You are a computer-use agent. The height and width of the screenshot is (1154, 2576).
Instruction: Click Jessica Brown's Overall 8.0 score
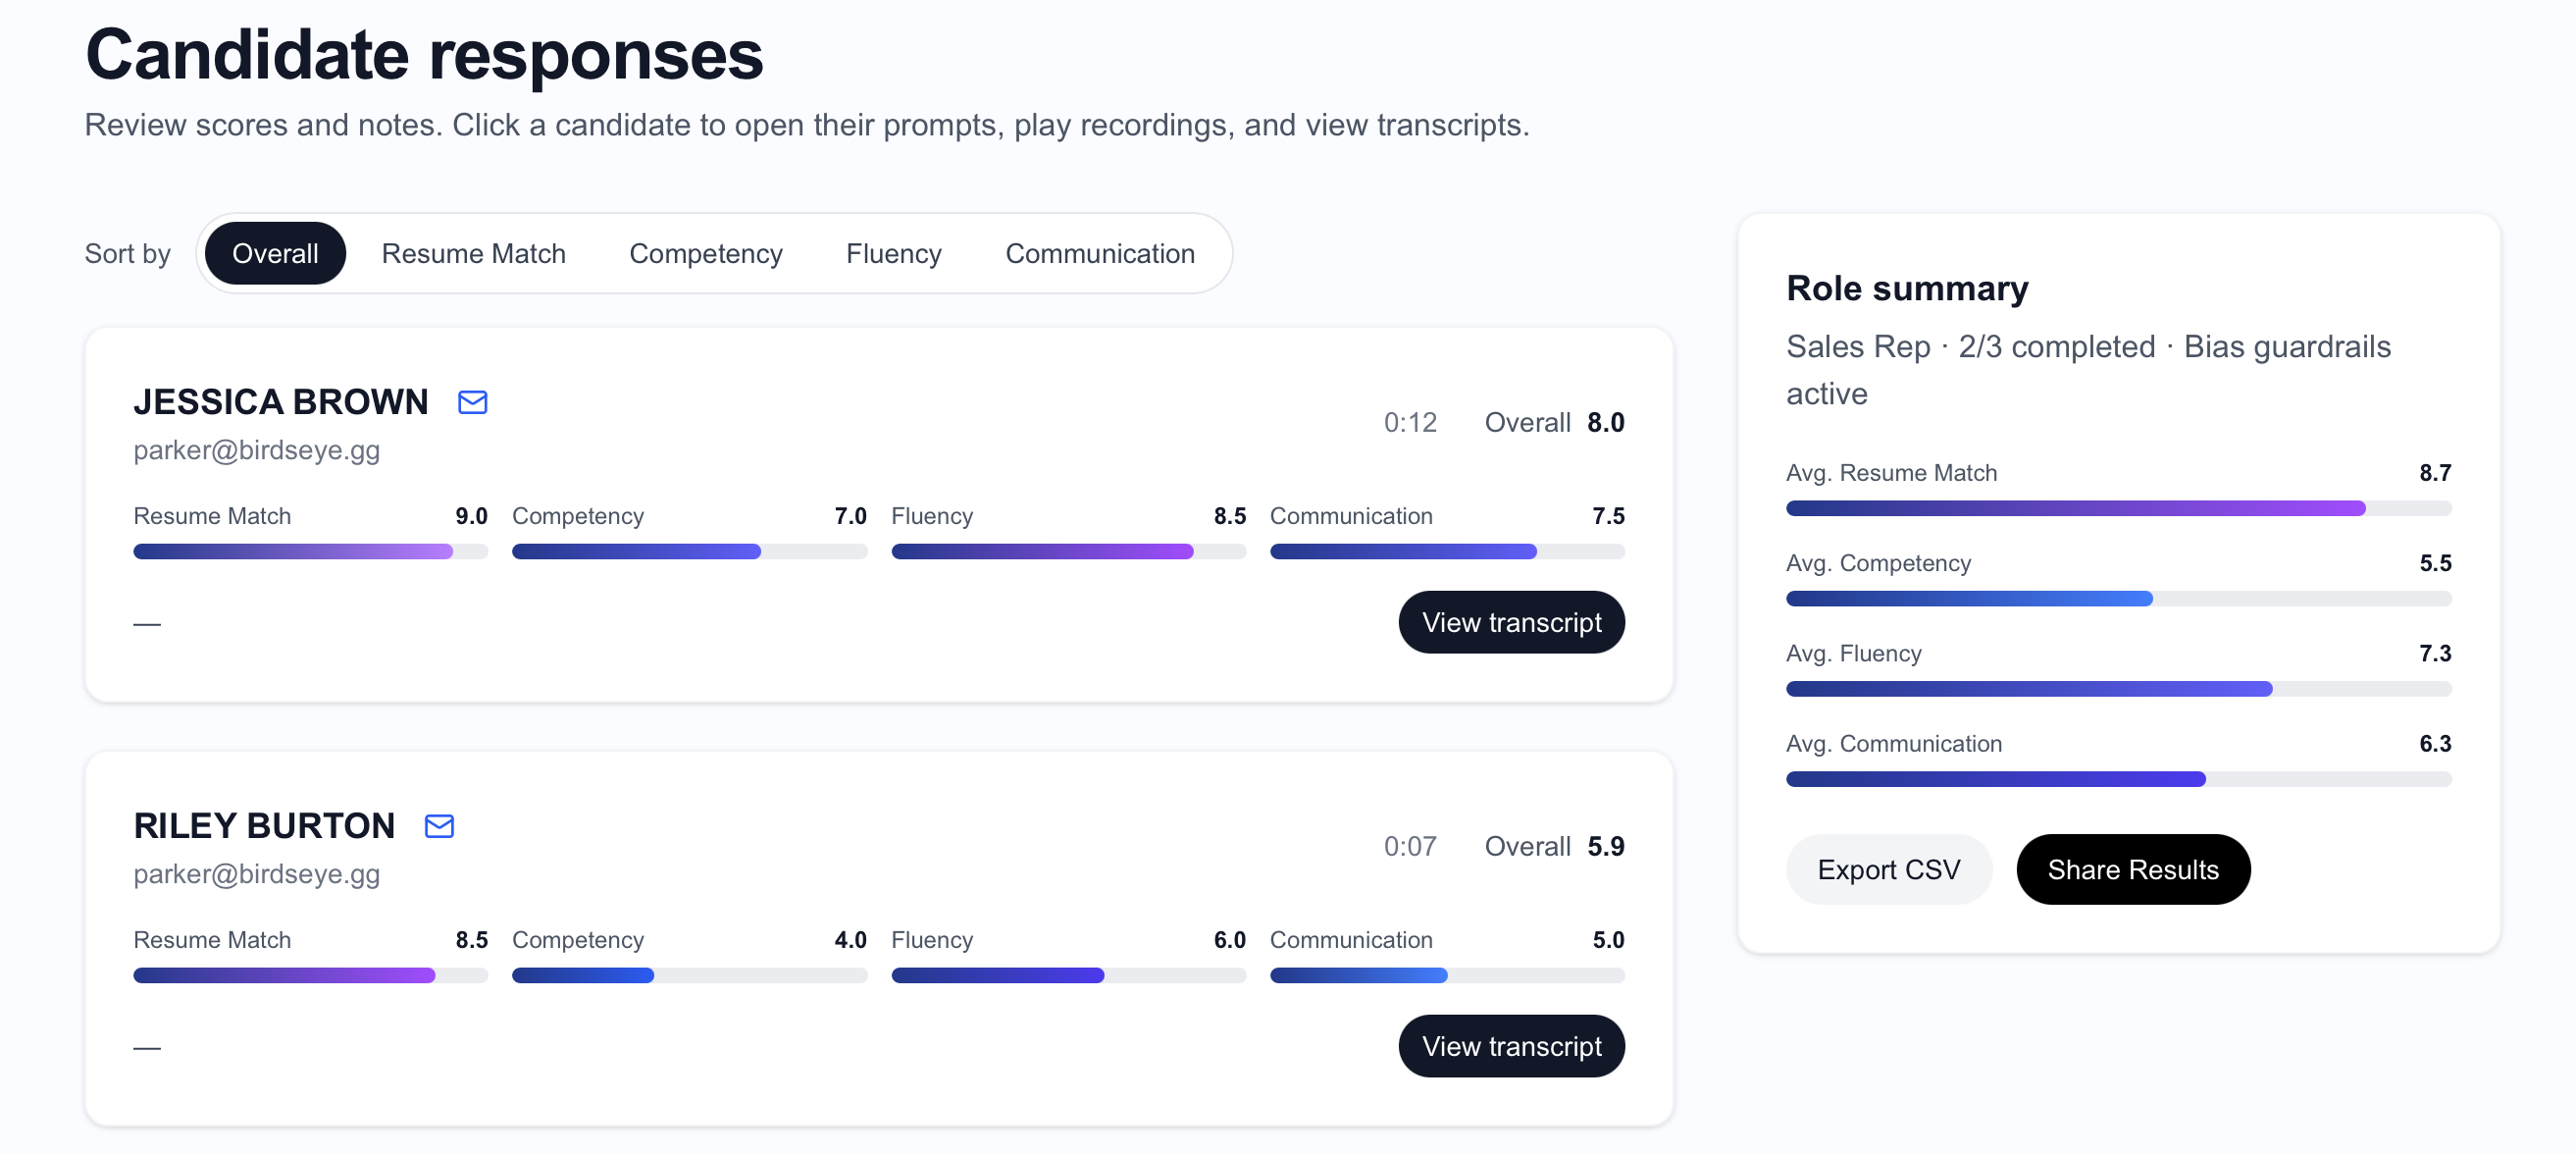tap(1603, 423)
